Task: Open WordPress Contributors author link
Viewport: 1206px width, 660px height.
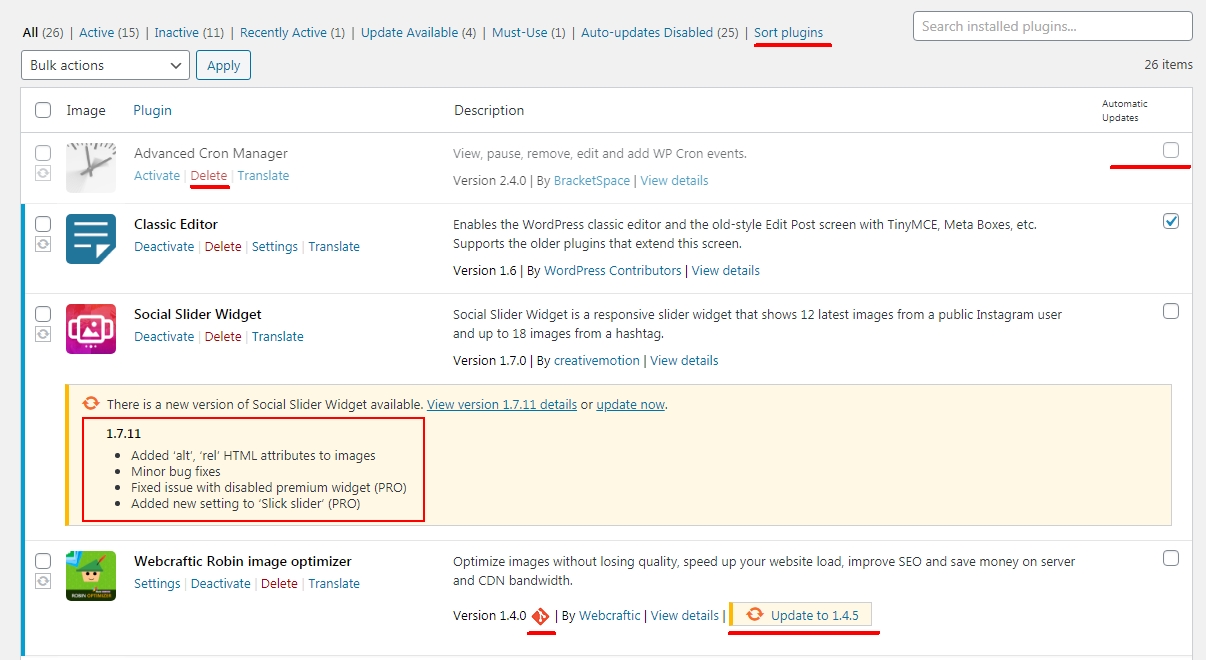Action: coord(613,270)
